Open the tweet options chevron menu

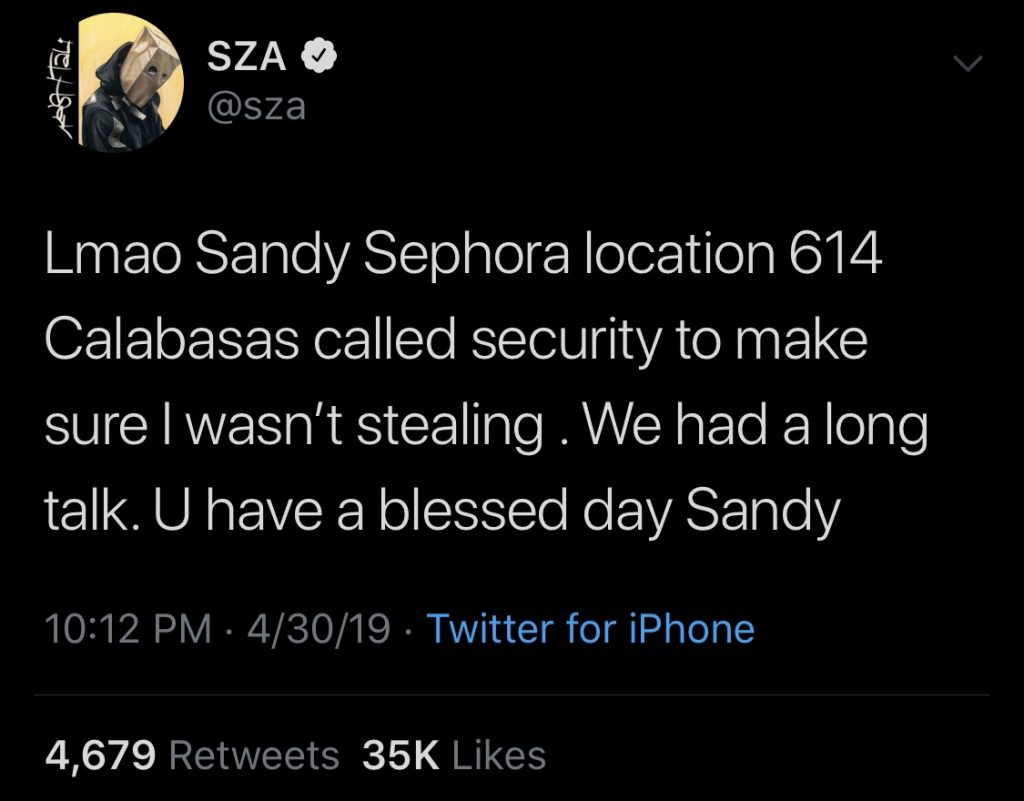tap(967, 63)
